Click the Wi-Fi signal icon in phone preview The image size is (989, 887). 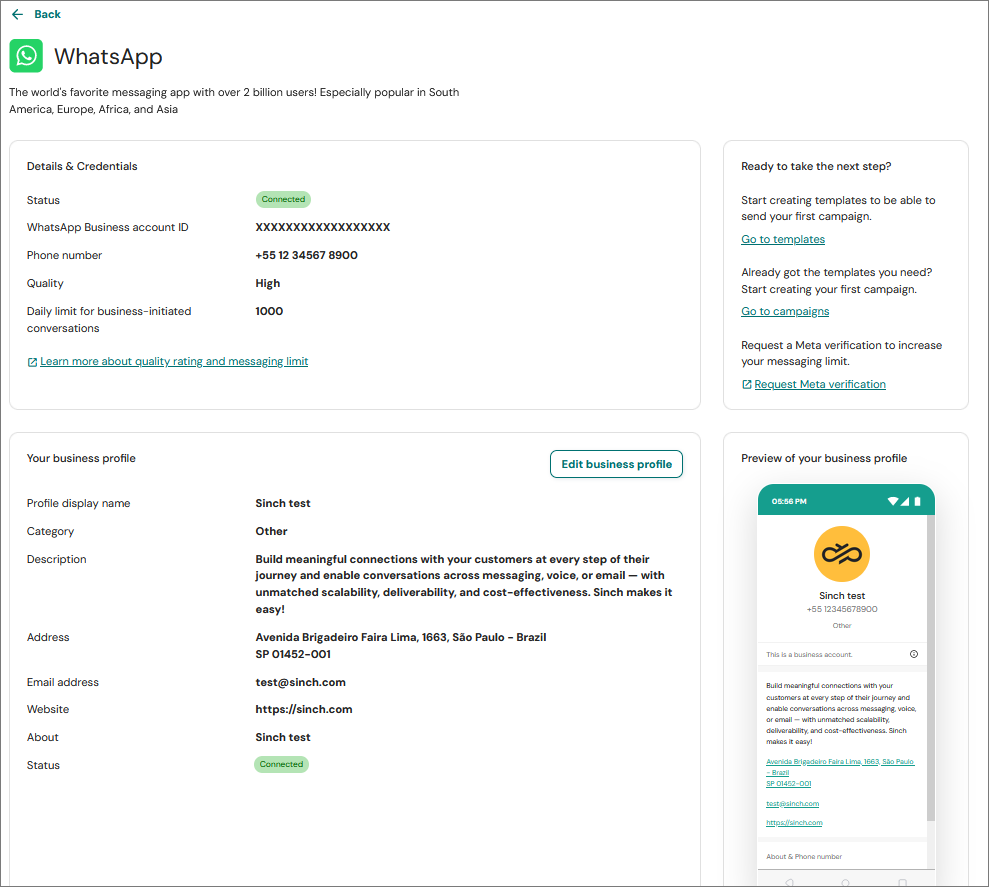pos(892,501)
